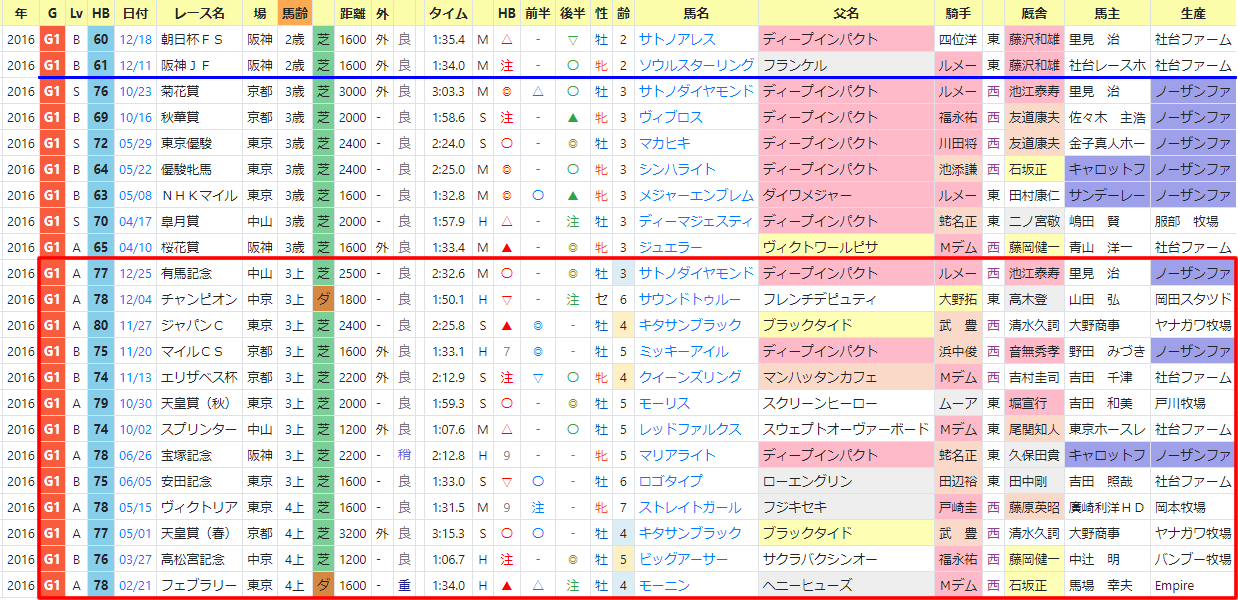Click the 12/25 date link for 有馬記念

pos(134,273)
